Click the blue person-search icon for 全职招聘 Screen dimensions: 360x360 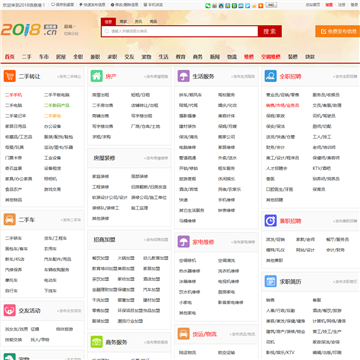click(271, 76)
